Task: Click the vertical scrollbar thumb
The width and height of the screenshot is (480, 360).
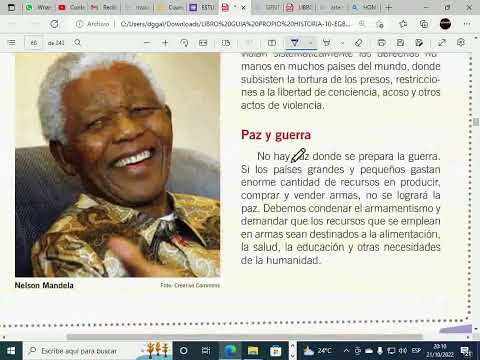Action: coord(476,122)
